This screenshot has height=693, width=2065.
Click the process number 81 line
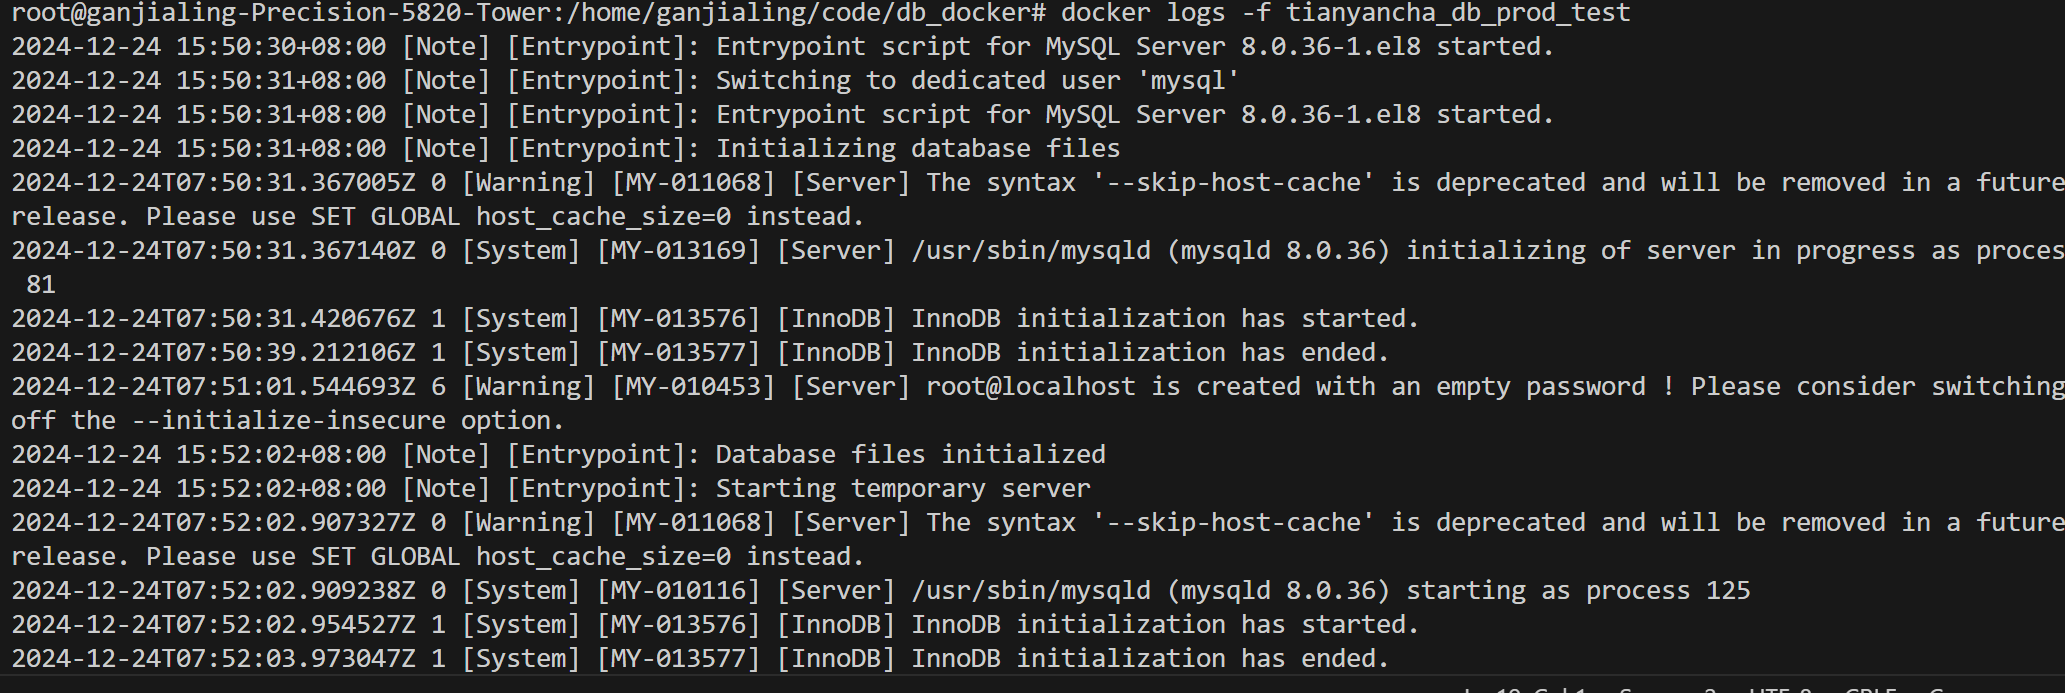coord(41,284)
